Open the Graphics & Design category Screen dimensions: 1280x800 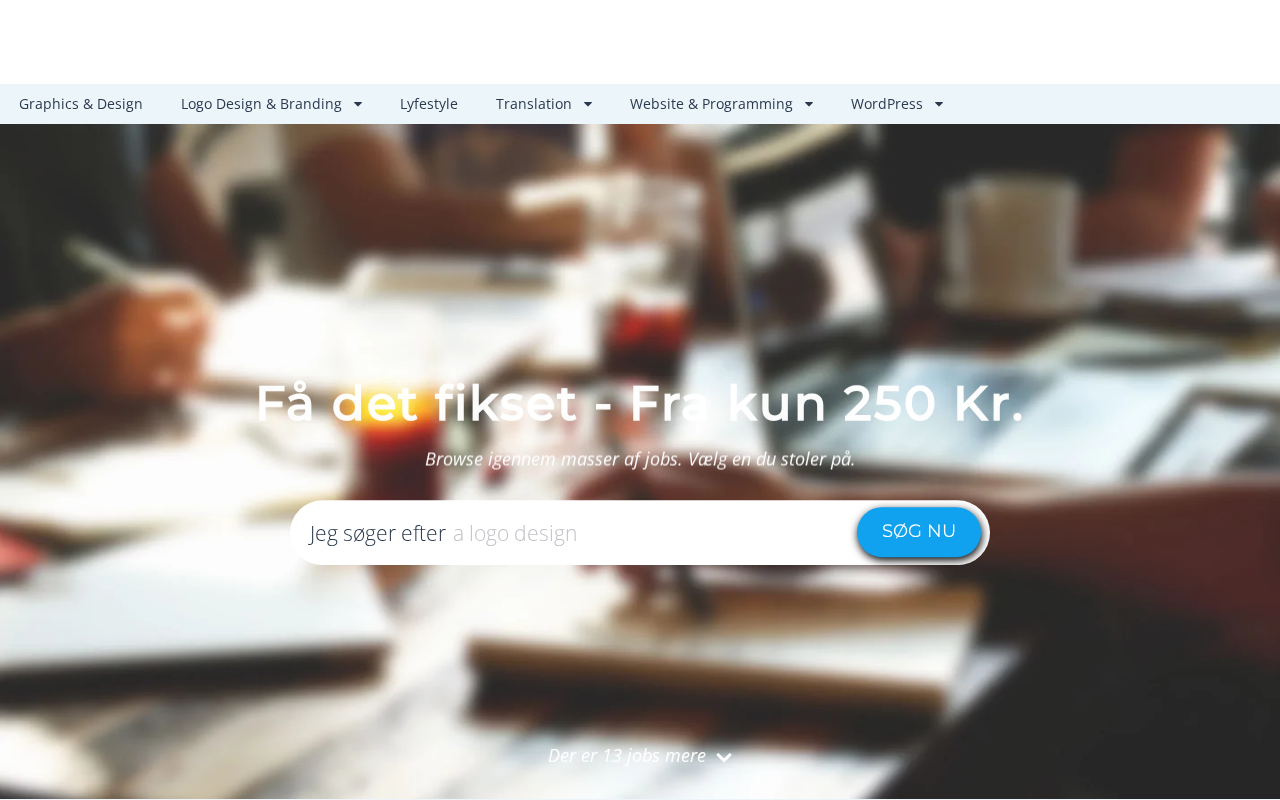(81, 104)
